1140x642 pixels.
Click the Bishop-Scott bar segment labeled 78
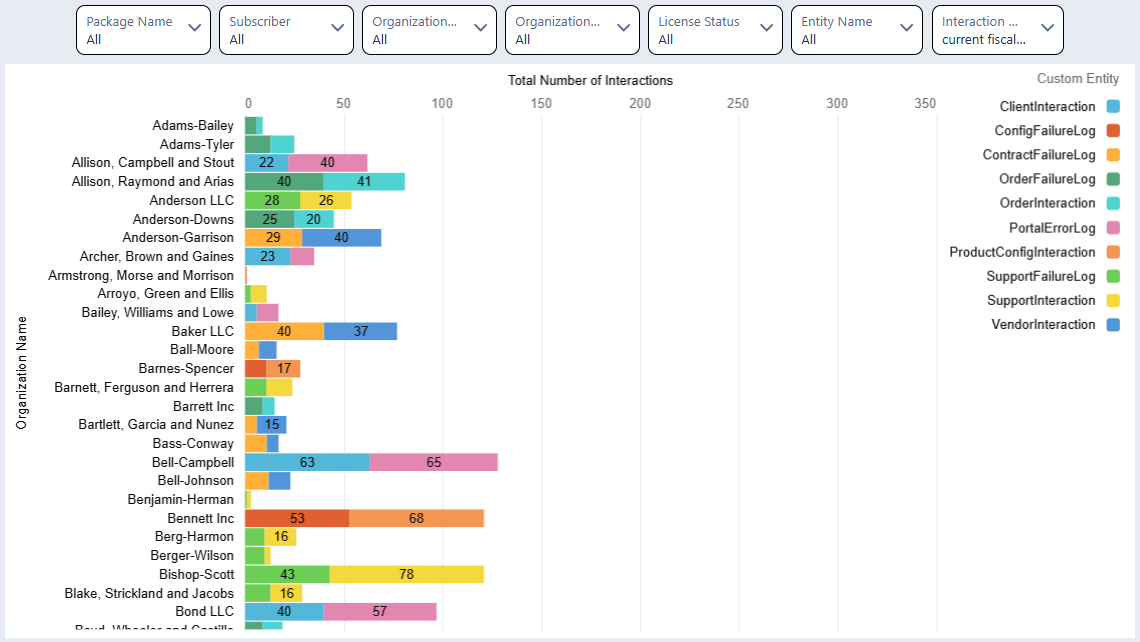tap(406, 574)
